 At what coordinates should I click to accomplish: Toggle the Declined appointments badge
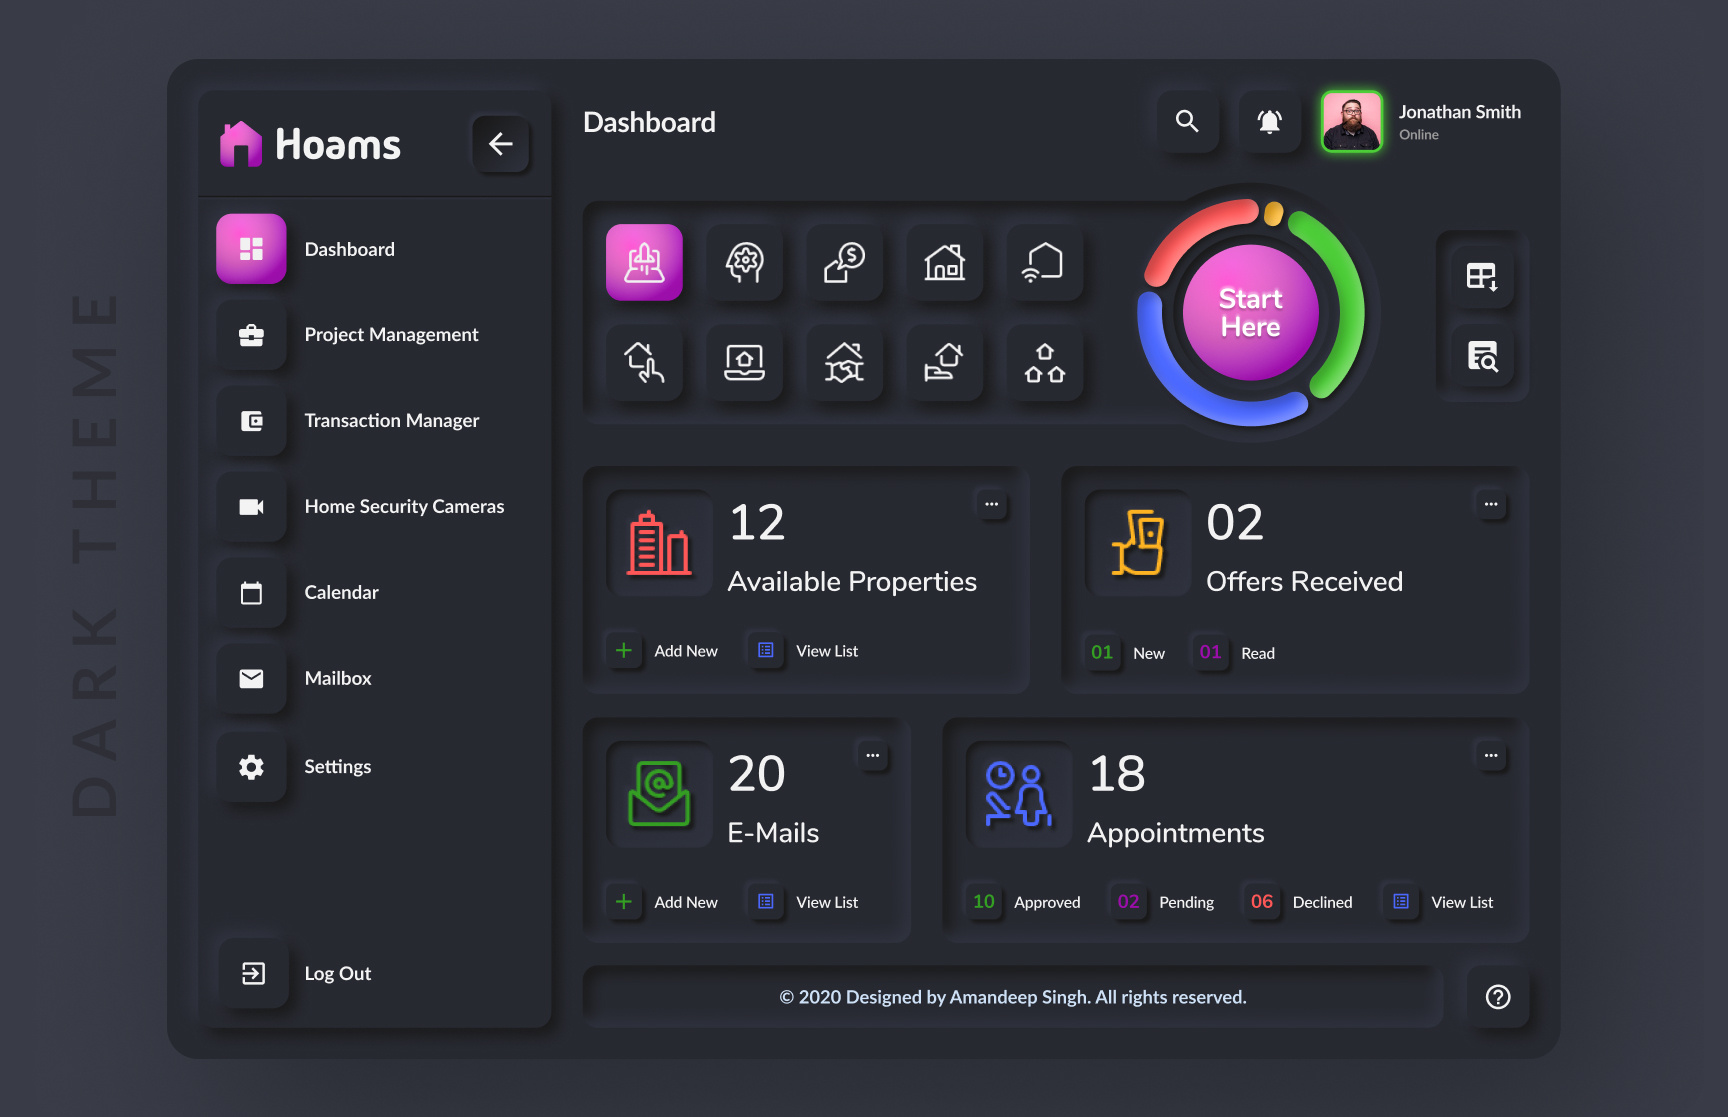tap(1261, 901)
